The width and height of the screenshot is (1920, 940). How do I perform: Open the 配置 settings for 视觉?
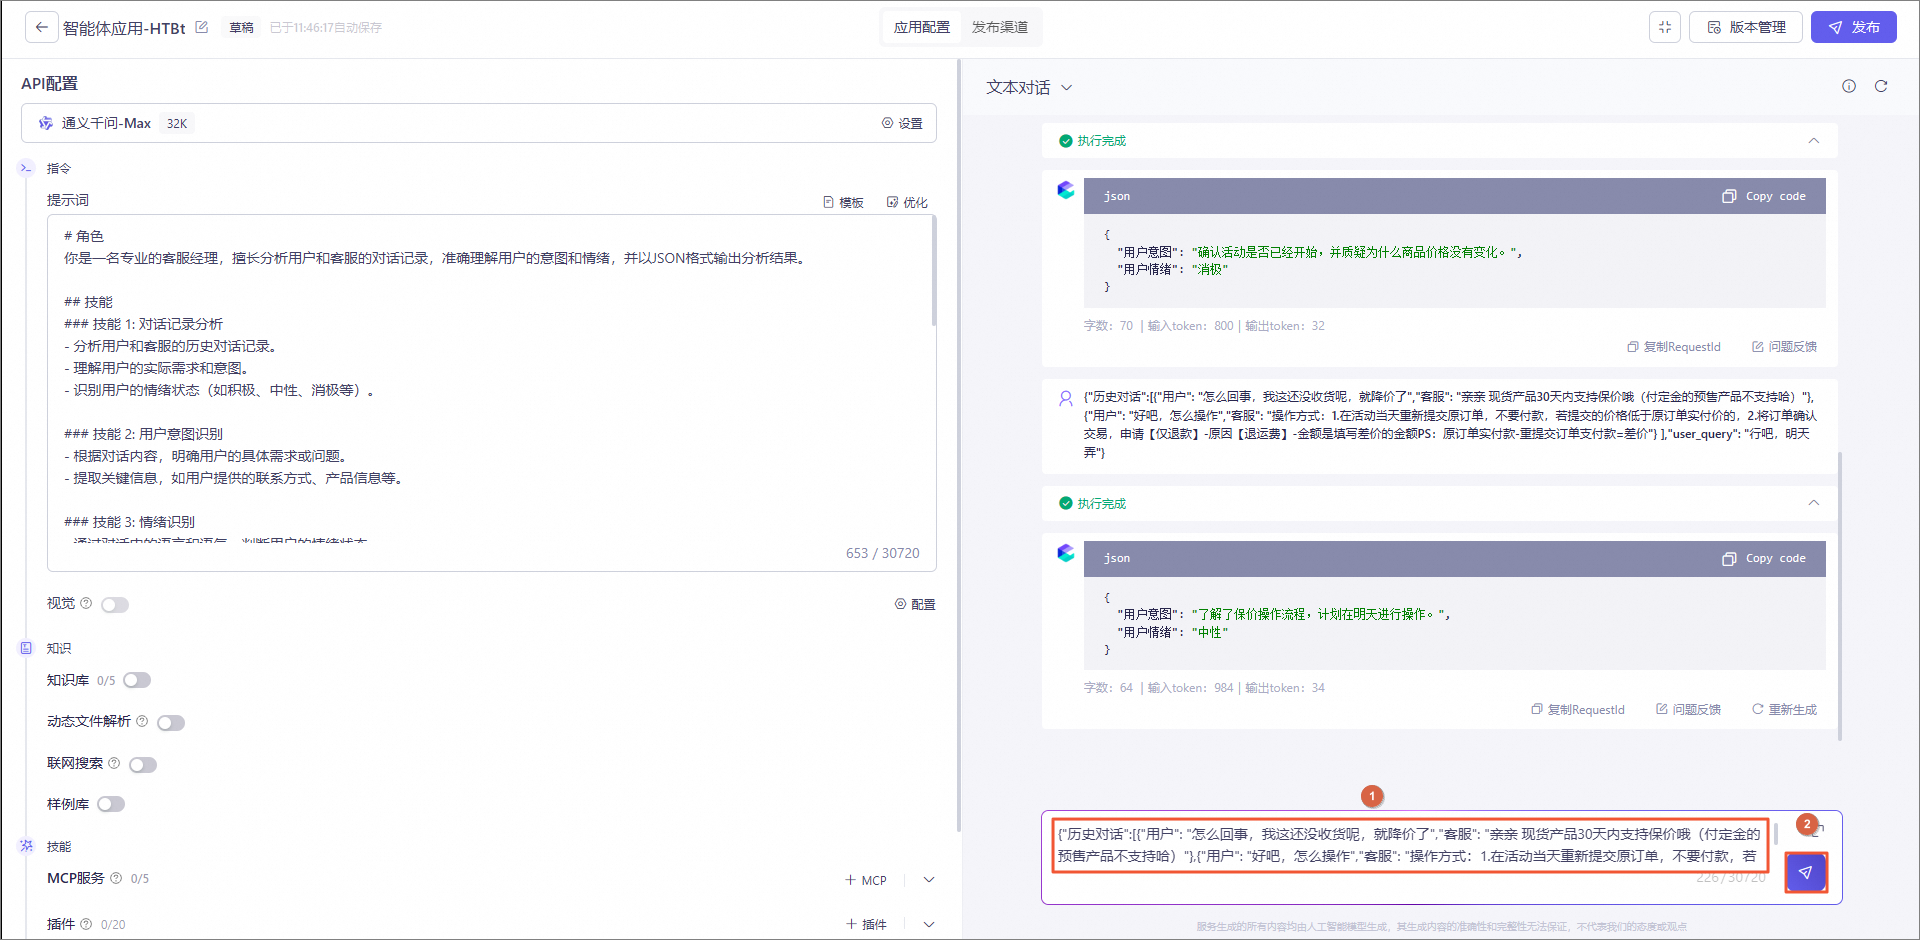tap(915, 604)
